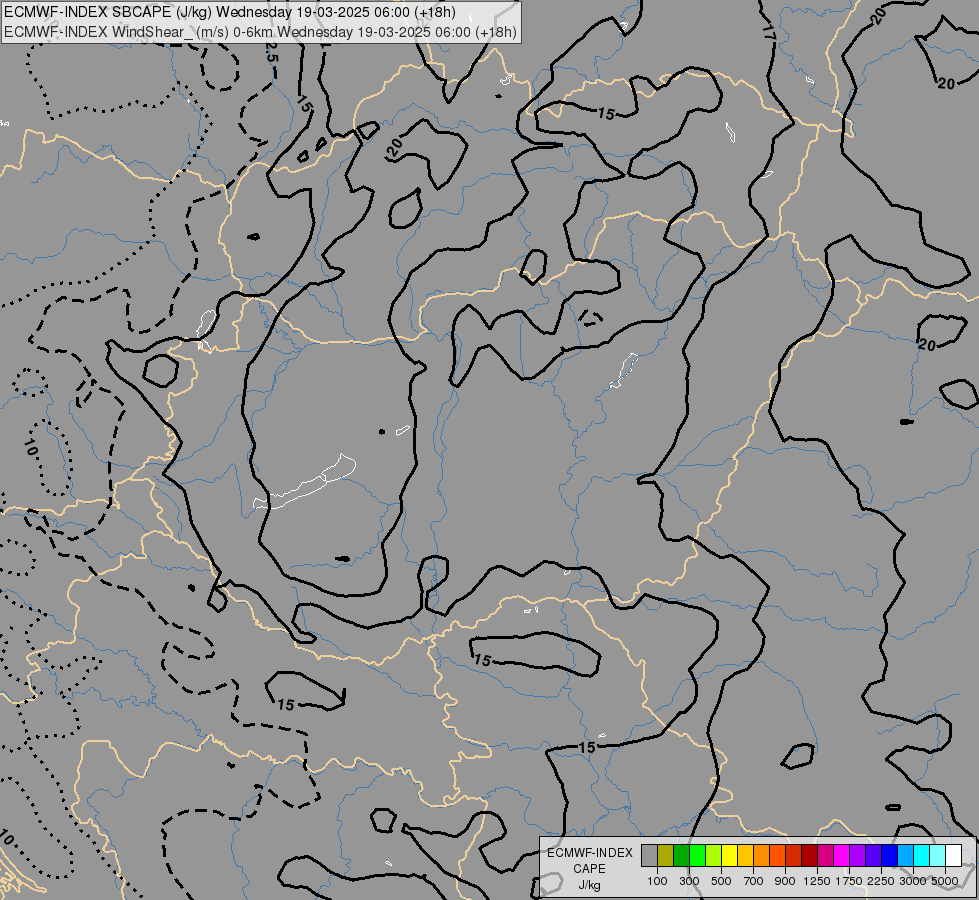The image size is (979, 900).
Task: Select the white swatch ending the legend
Action: pyautogui.click(x=953, y=856)
